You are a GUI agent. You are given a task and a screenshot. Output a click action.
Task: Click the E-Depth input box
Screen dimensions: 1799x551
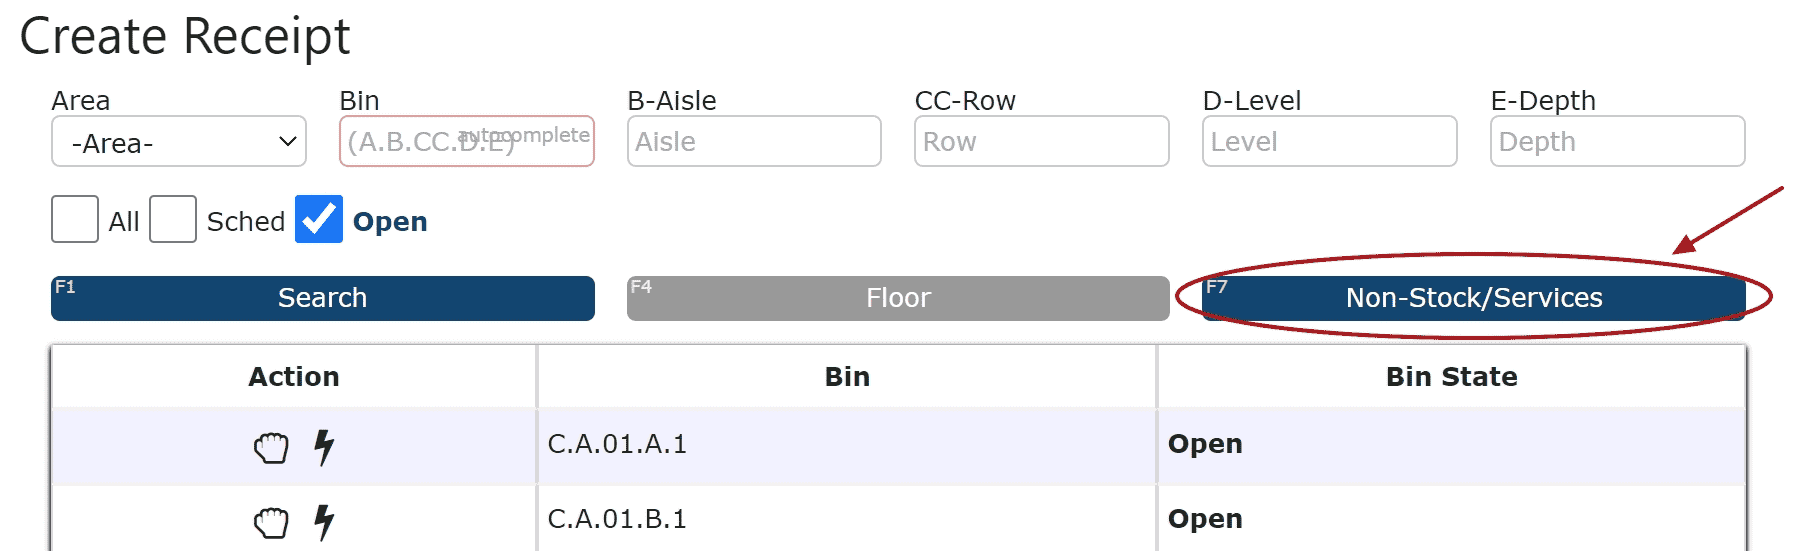[x=1618, y=141]
